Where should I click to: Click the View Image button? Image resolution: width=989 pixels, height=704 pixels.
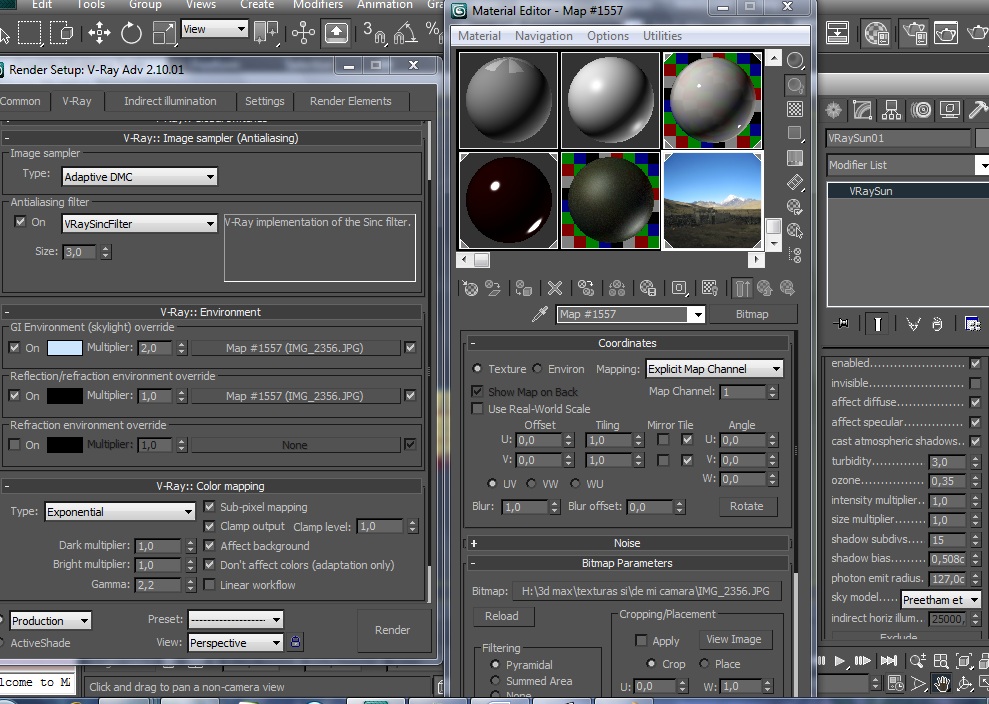[x=734, y=639]
